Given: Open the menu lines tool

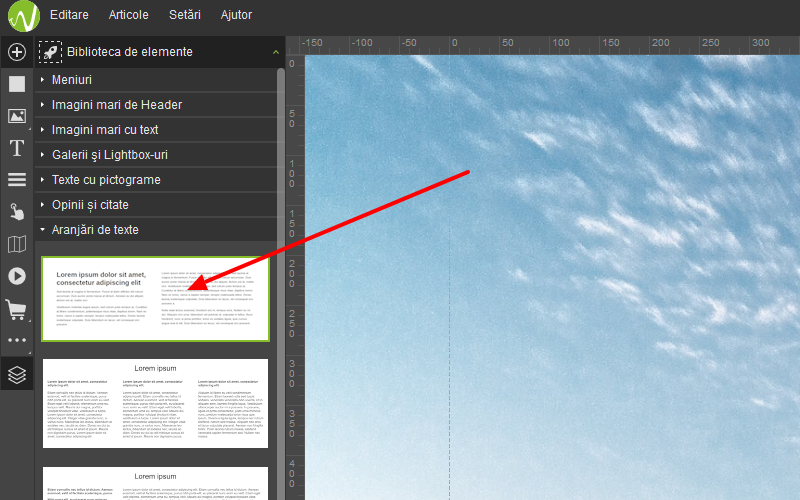Looking at the screenshot, I should (x=16, y=180).
